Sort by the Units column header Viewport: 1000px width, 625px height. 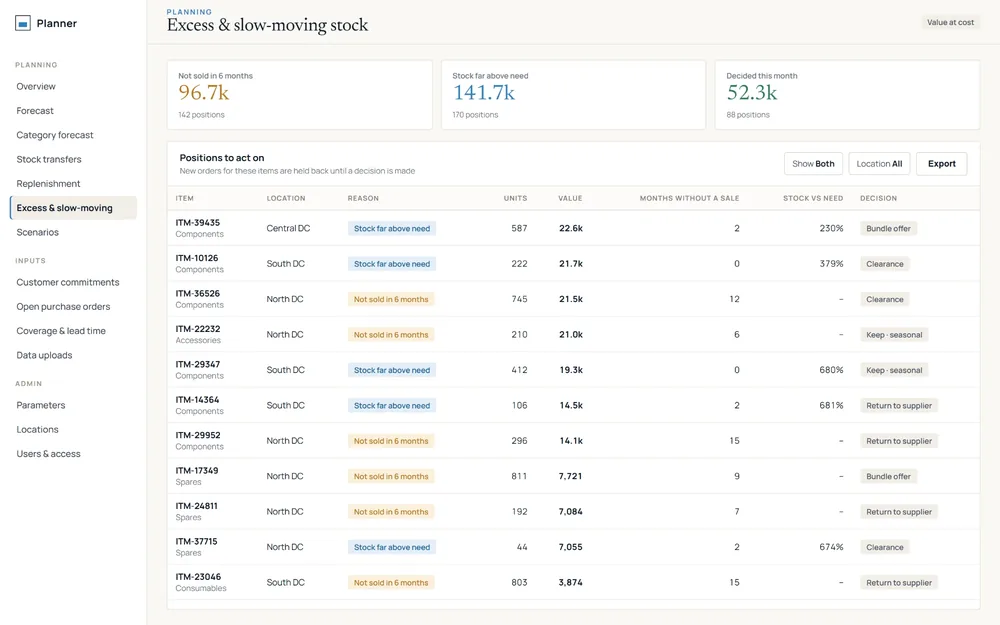click(515, 198)
